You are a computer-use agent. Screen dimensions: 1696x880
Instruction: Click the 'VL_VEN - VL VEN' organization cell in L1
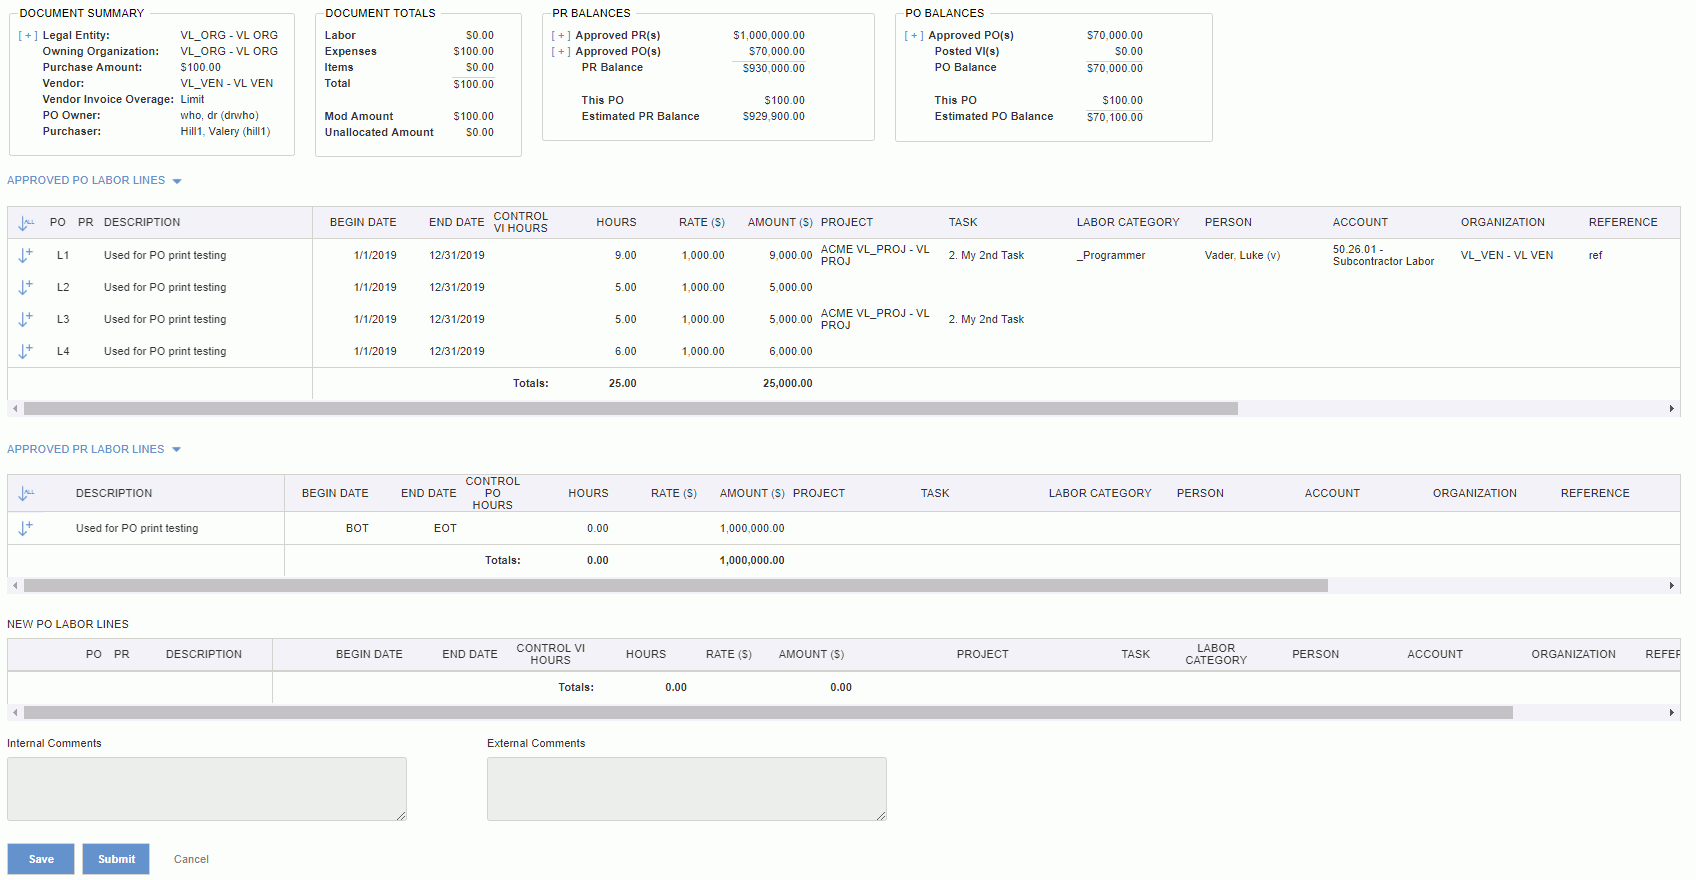point(1506,256)
